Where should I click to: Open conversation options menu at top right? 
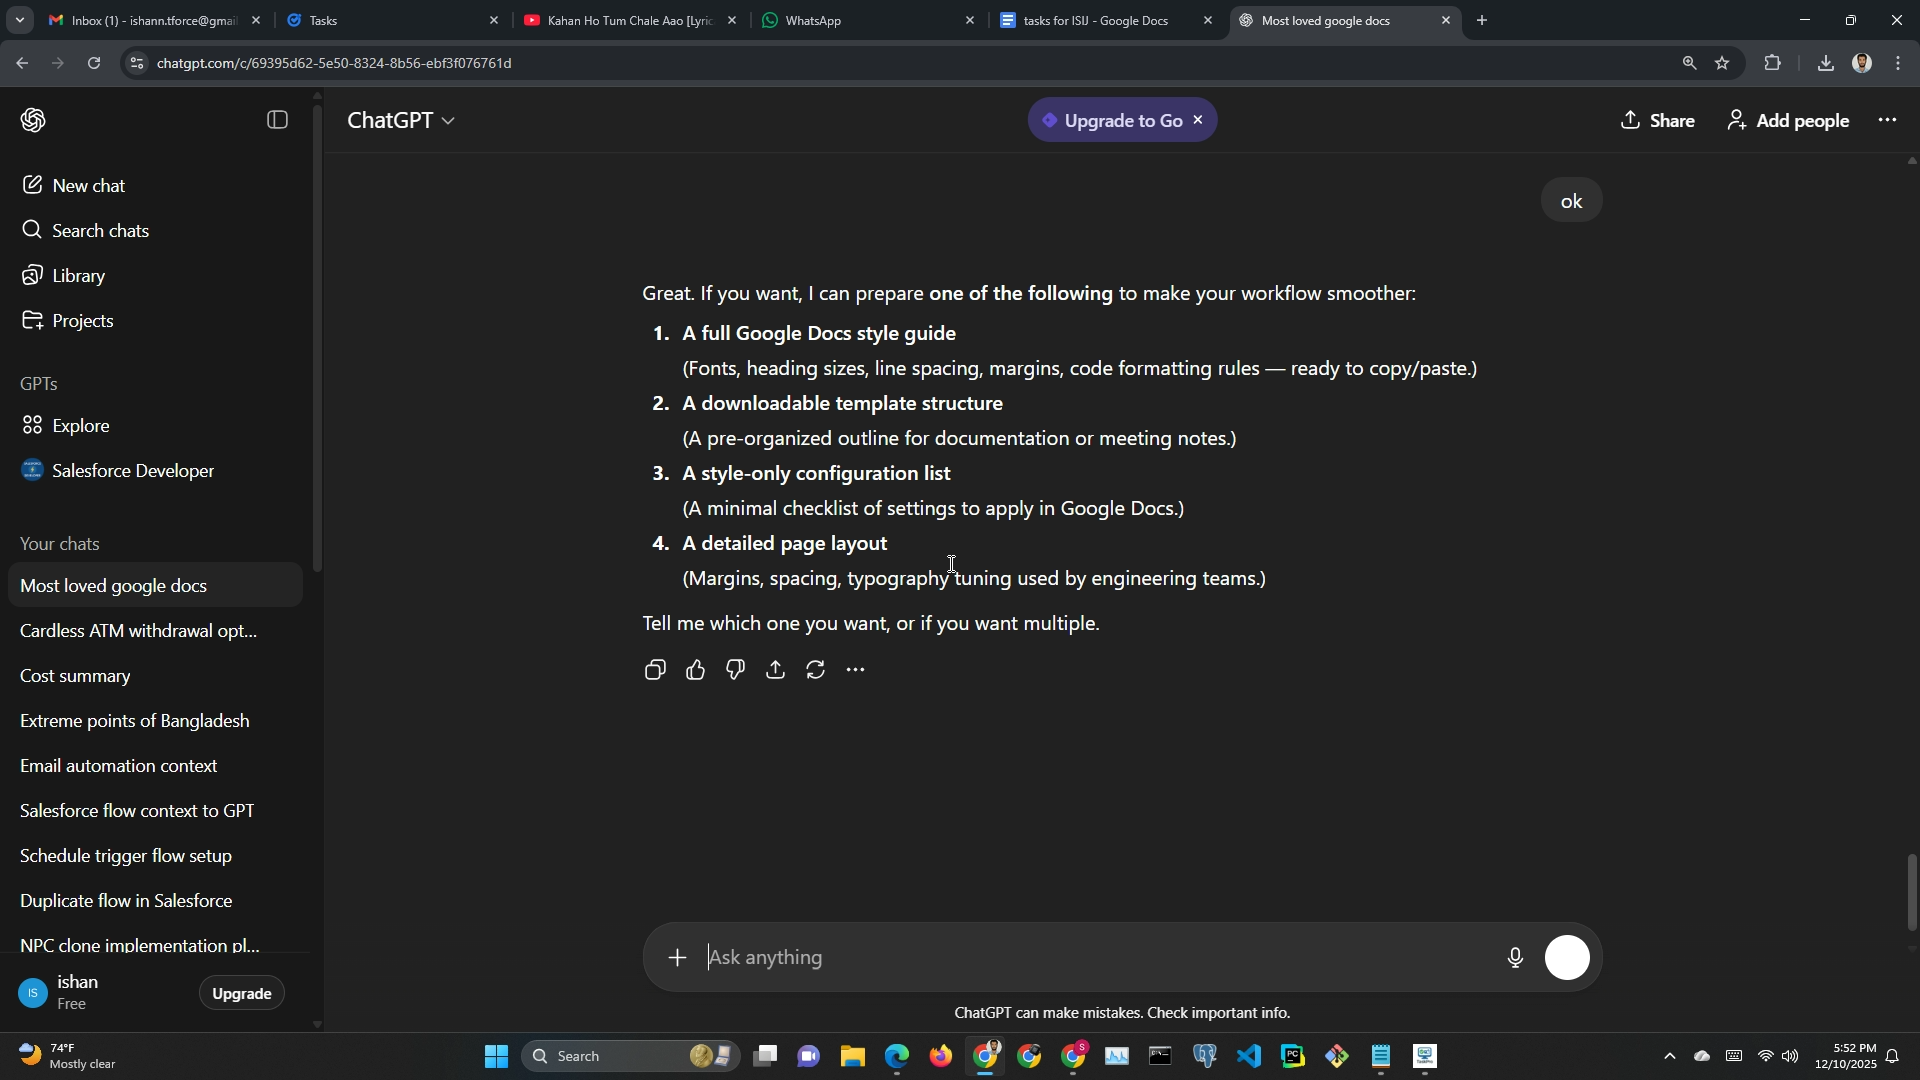[x=1887, y=120]
